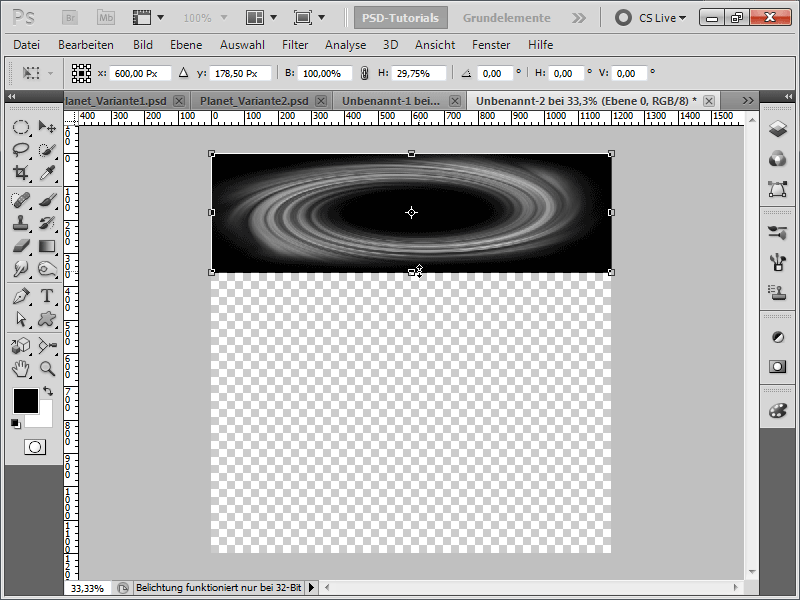
Task: Switch to the Grundelemente workspace
Action: [507, 18]
